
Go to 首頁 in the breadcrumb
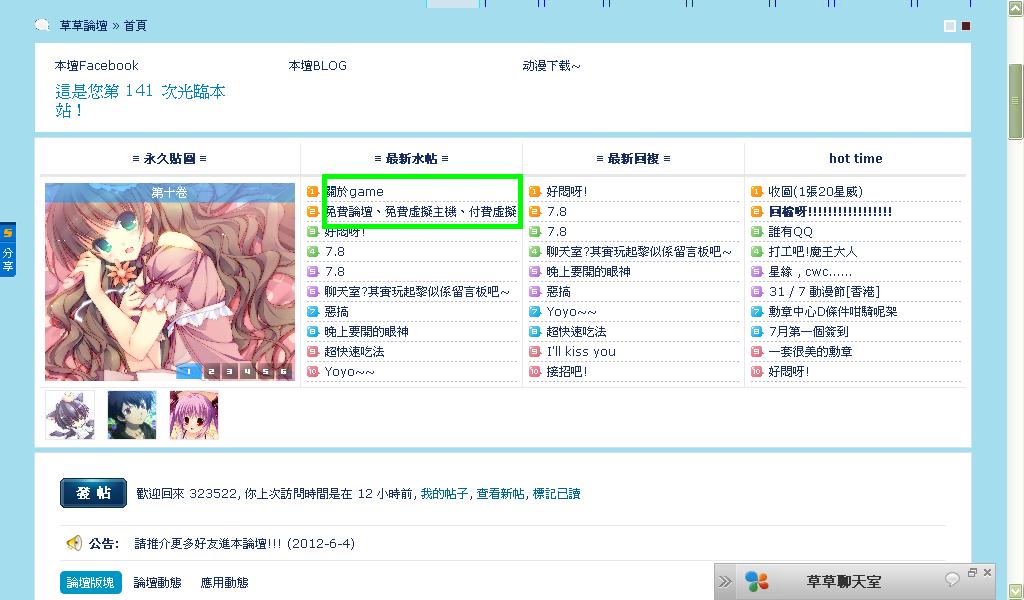click(x=135, y=25)
